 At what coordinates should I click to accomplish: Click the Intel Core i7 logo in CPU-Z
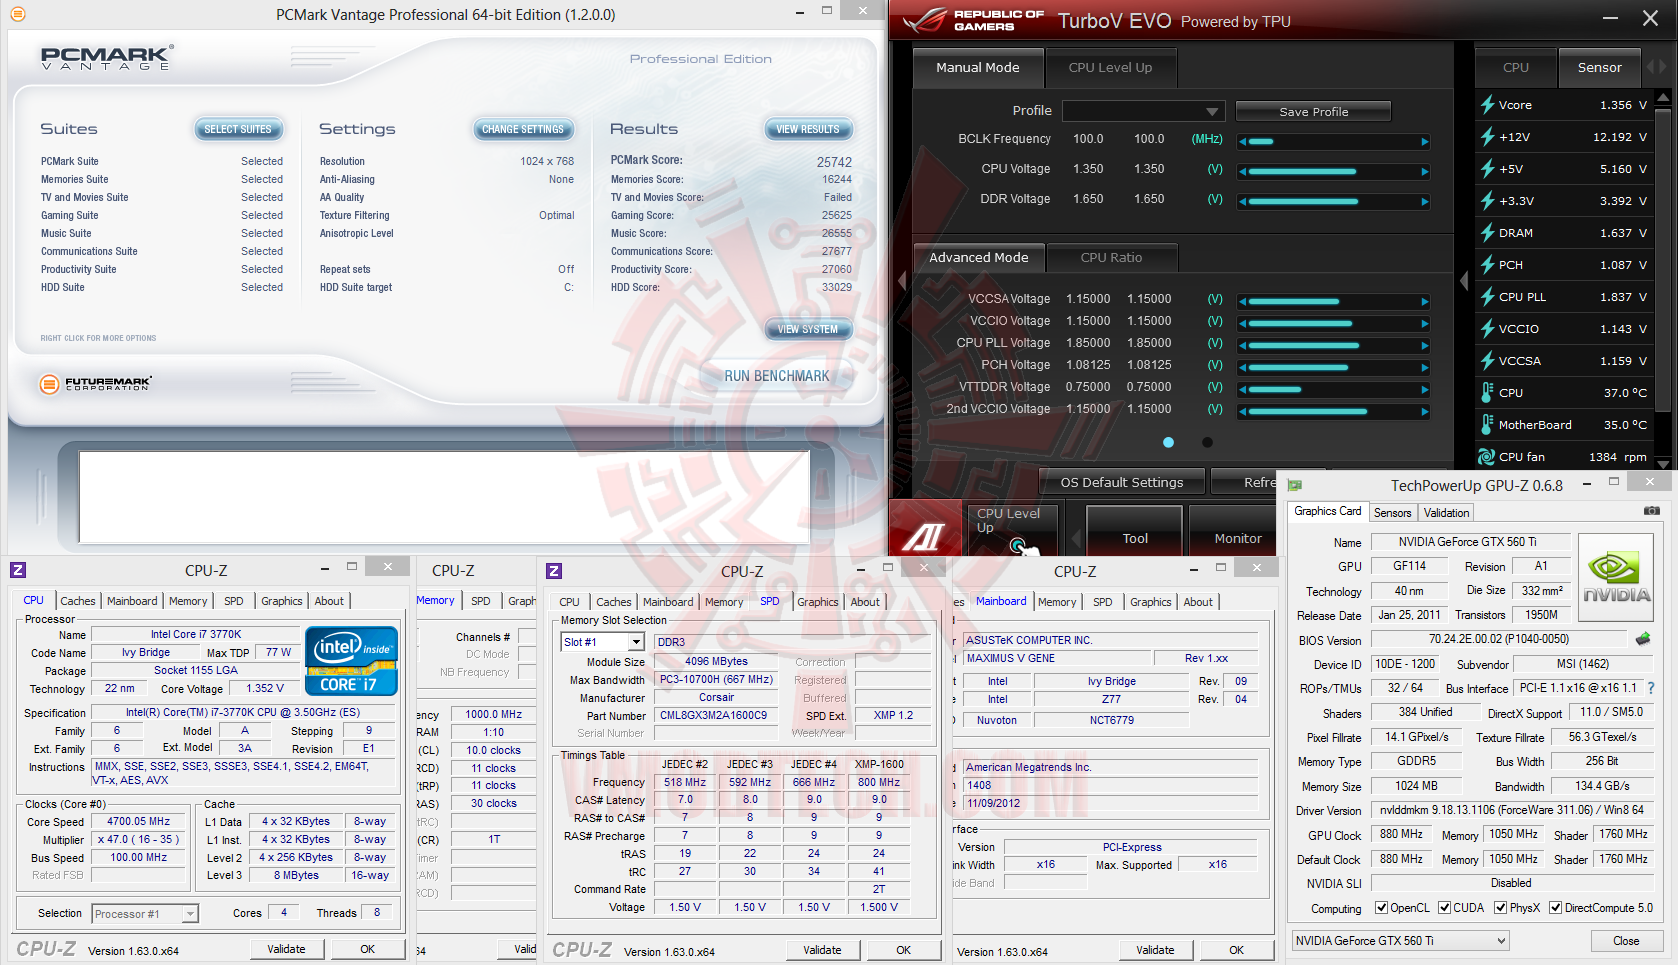point(351,661)
